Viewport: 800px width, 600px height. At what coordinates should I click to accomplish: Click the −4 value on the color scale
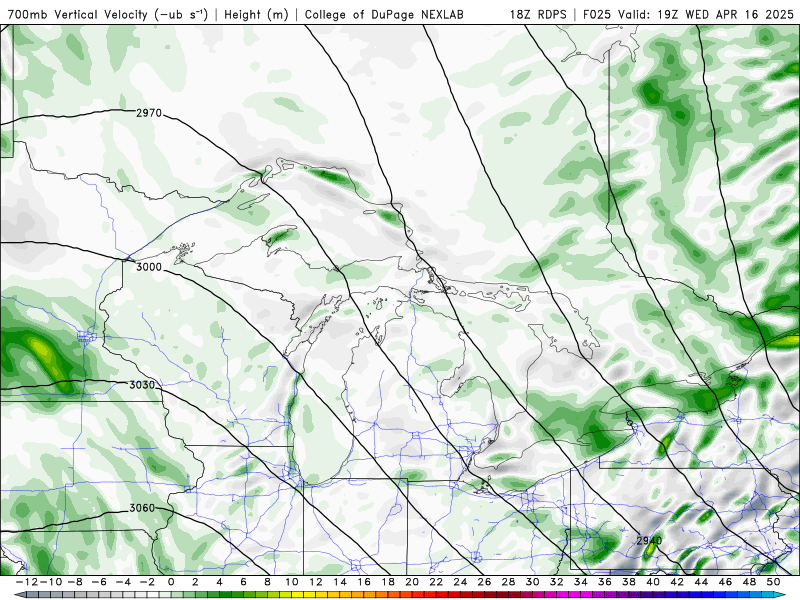point(122,582)
